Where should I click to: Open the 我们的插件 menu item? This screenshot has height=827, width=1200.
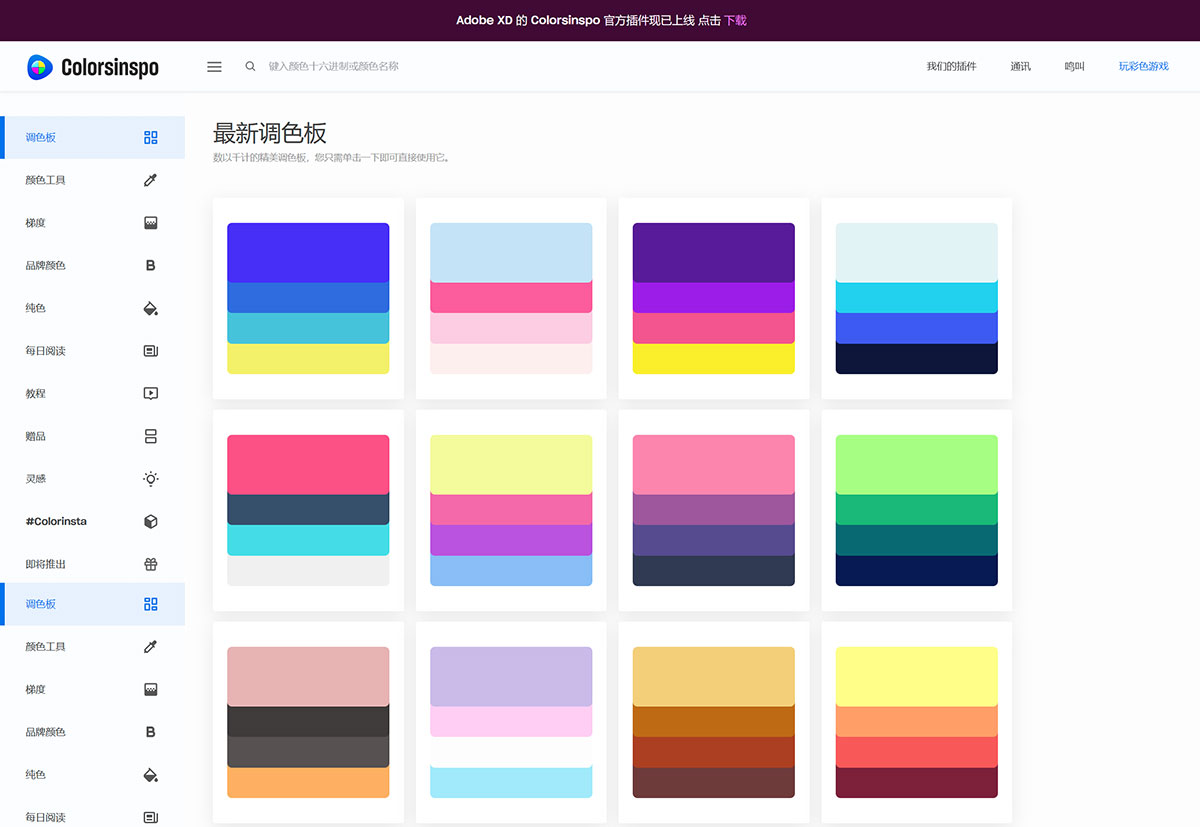951,65
